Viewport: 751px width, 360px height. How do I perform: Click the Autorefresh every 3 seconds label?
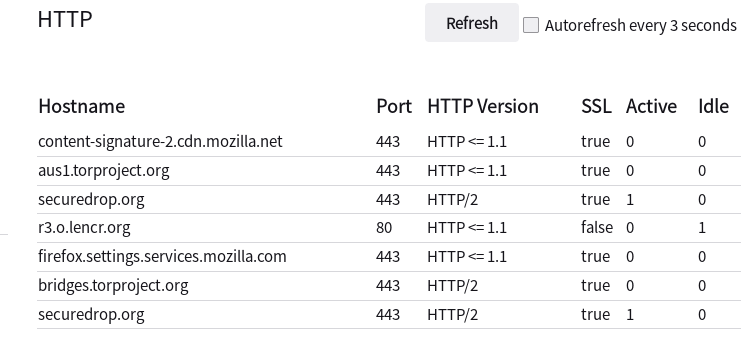point(640,25)
